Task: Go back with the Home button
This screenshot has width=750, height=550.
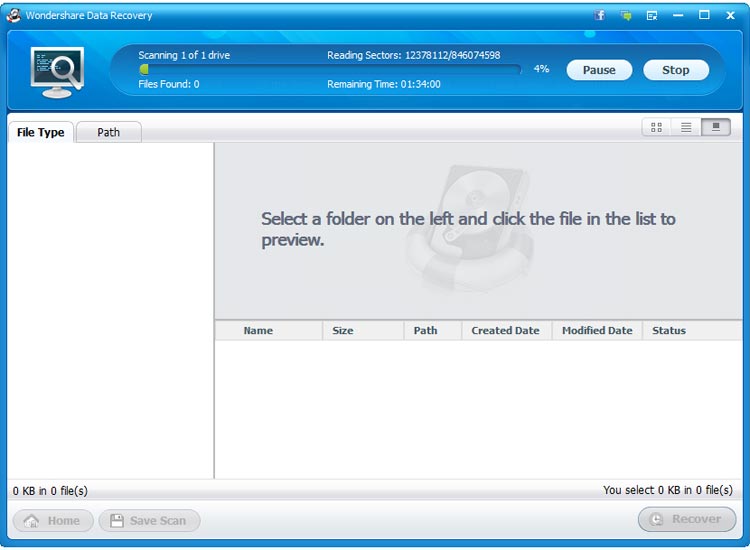Action: click(53, 520)
